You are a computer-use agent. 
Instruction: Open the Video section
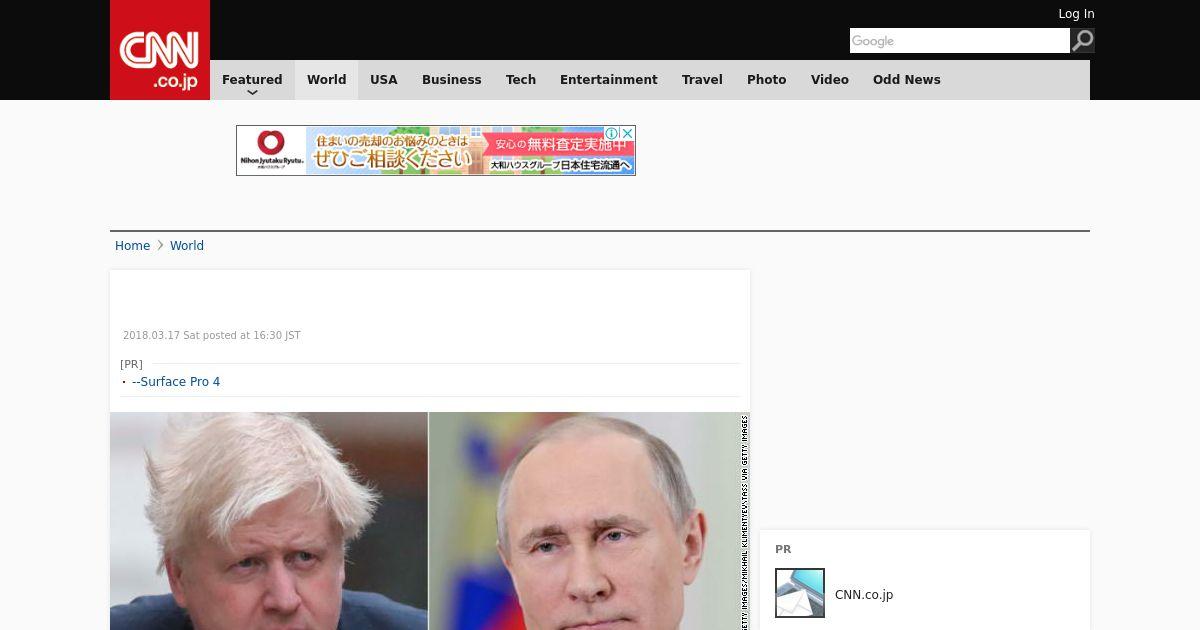(830, 80)
